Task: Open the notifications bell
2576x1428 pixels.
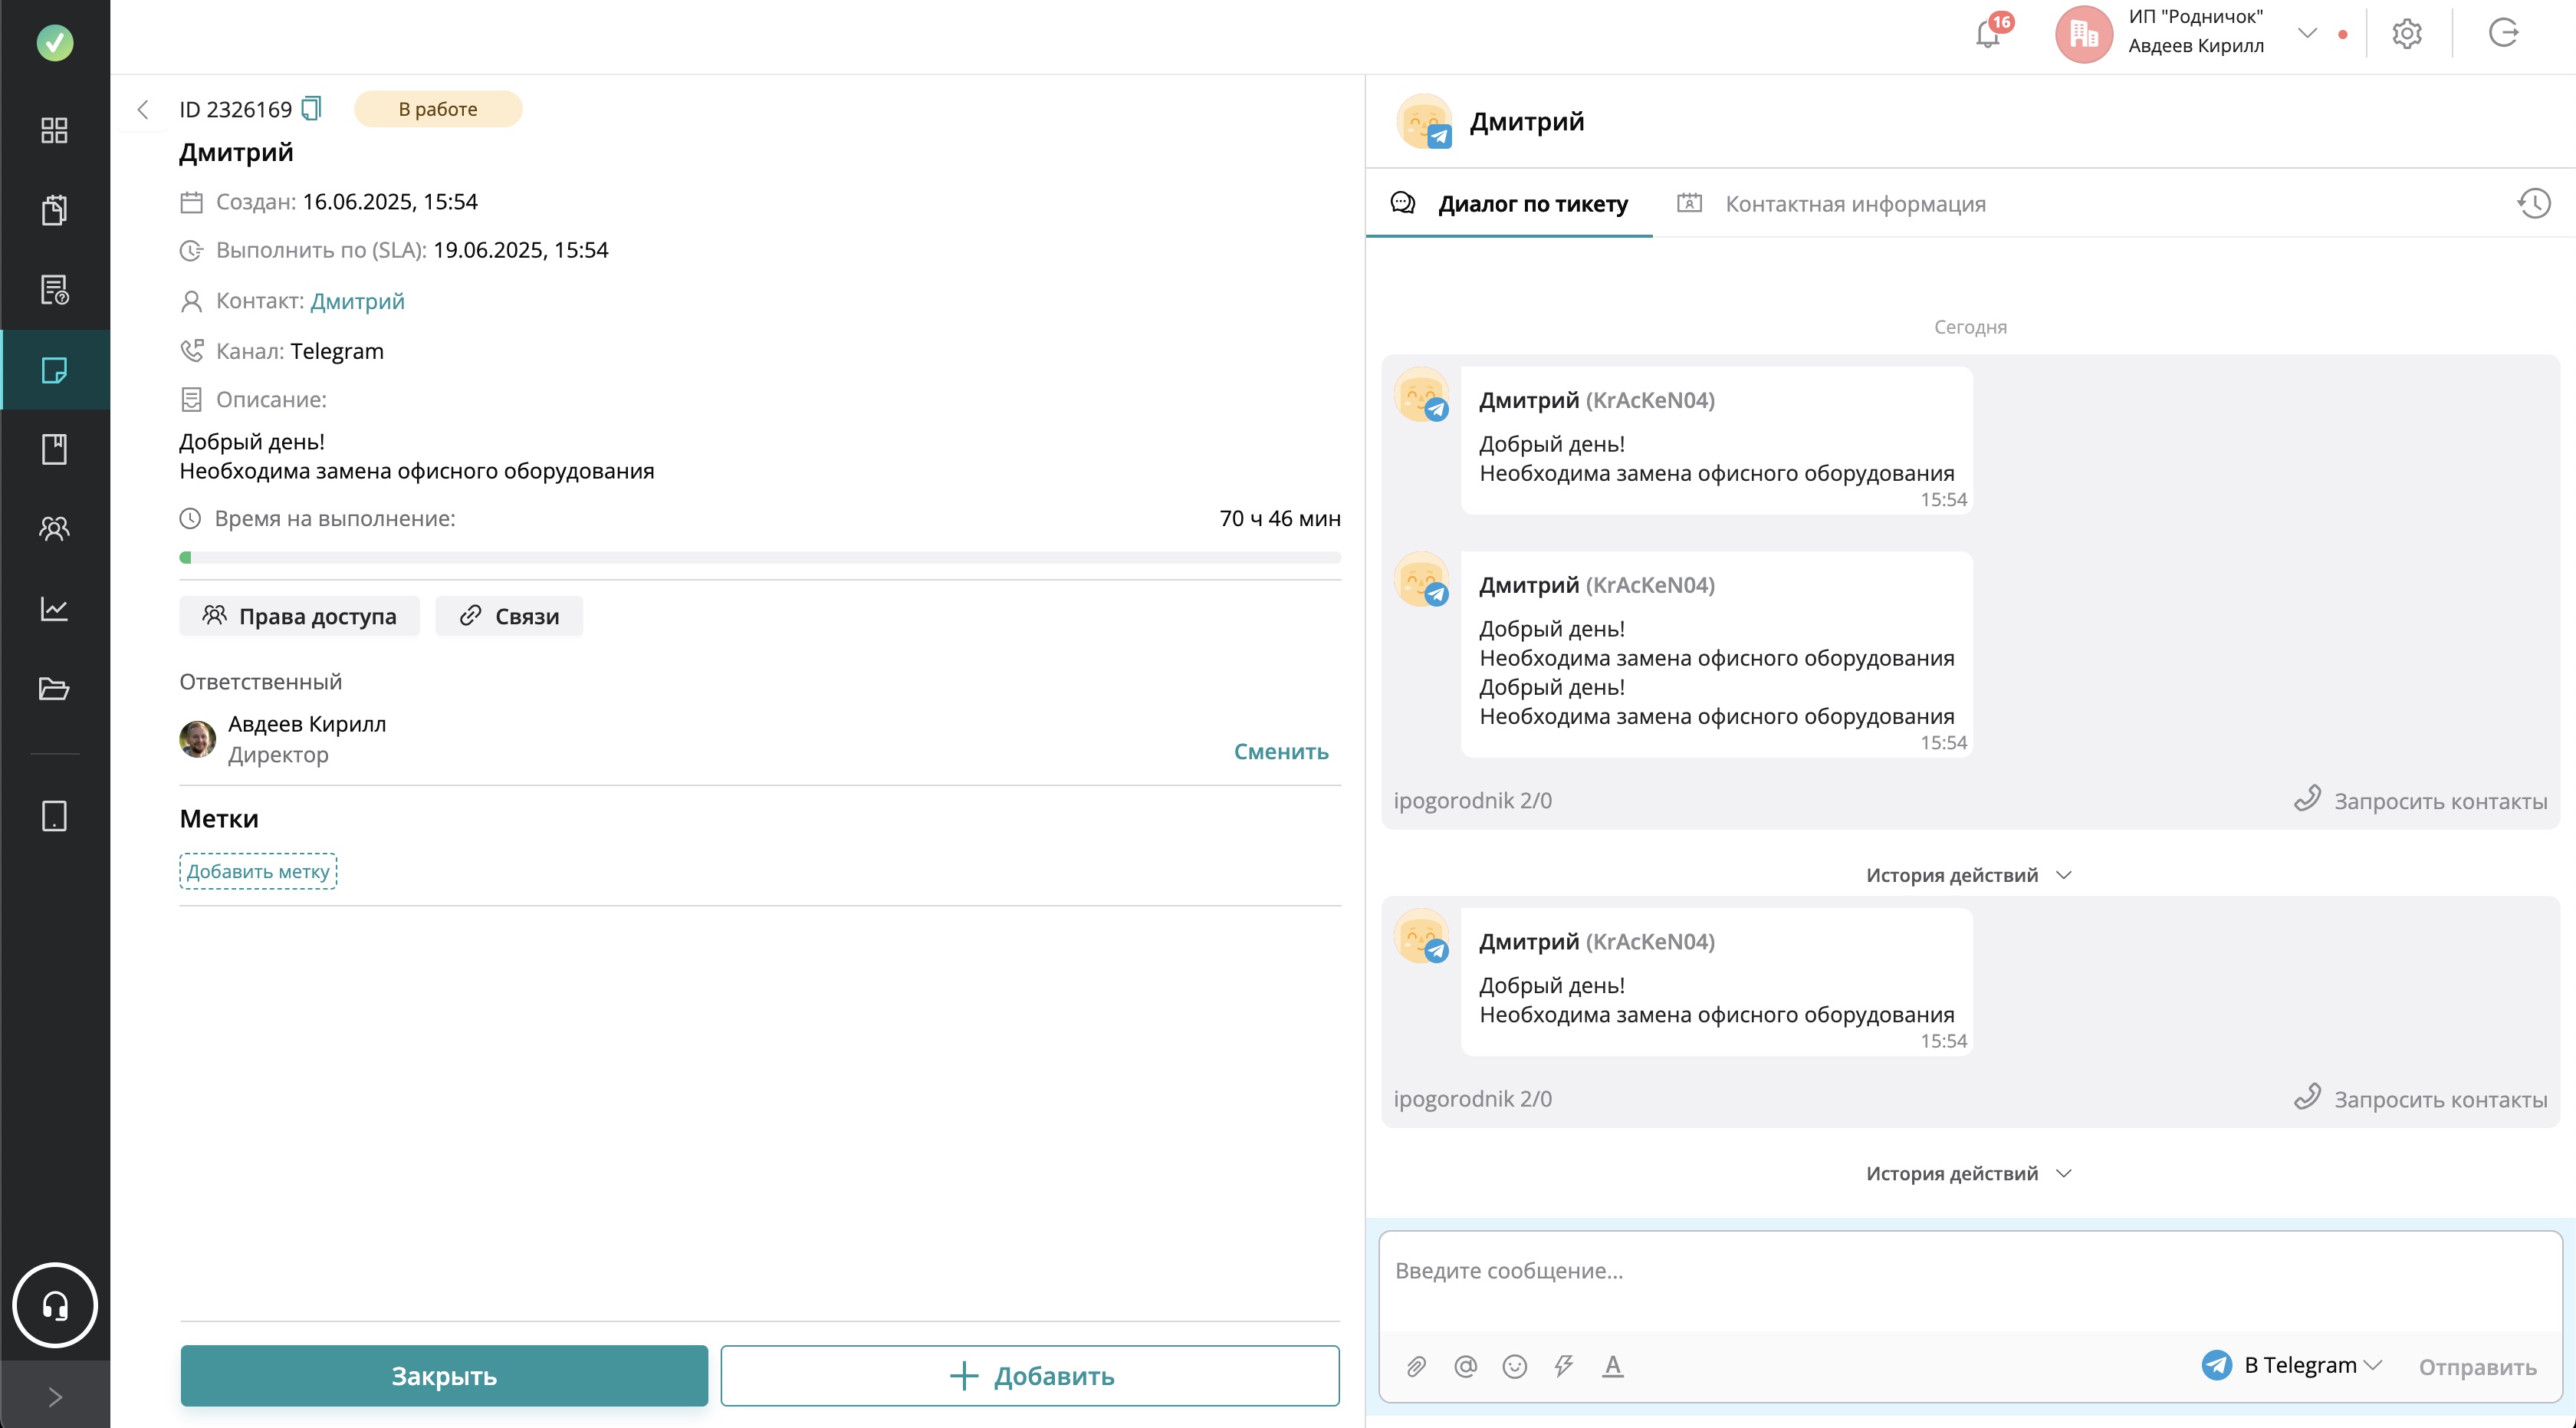Action: click(1988, 34)
